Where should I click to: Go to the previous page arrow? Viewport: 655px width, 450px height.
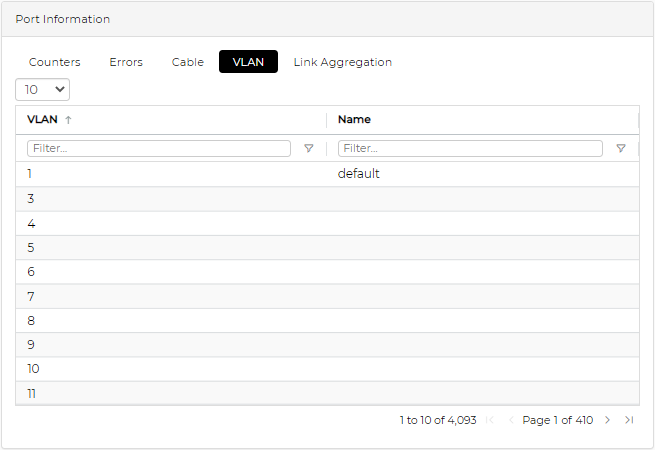511,420
